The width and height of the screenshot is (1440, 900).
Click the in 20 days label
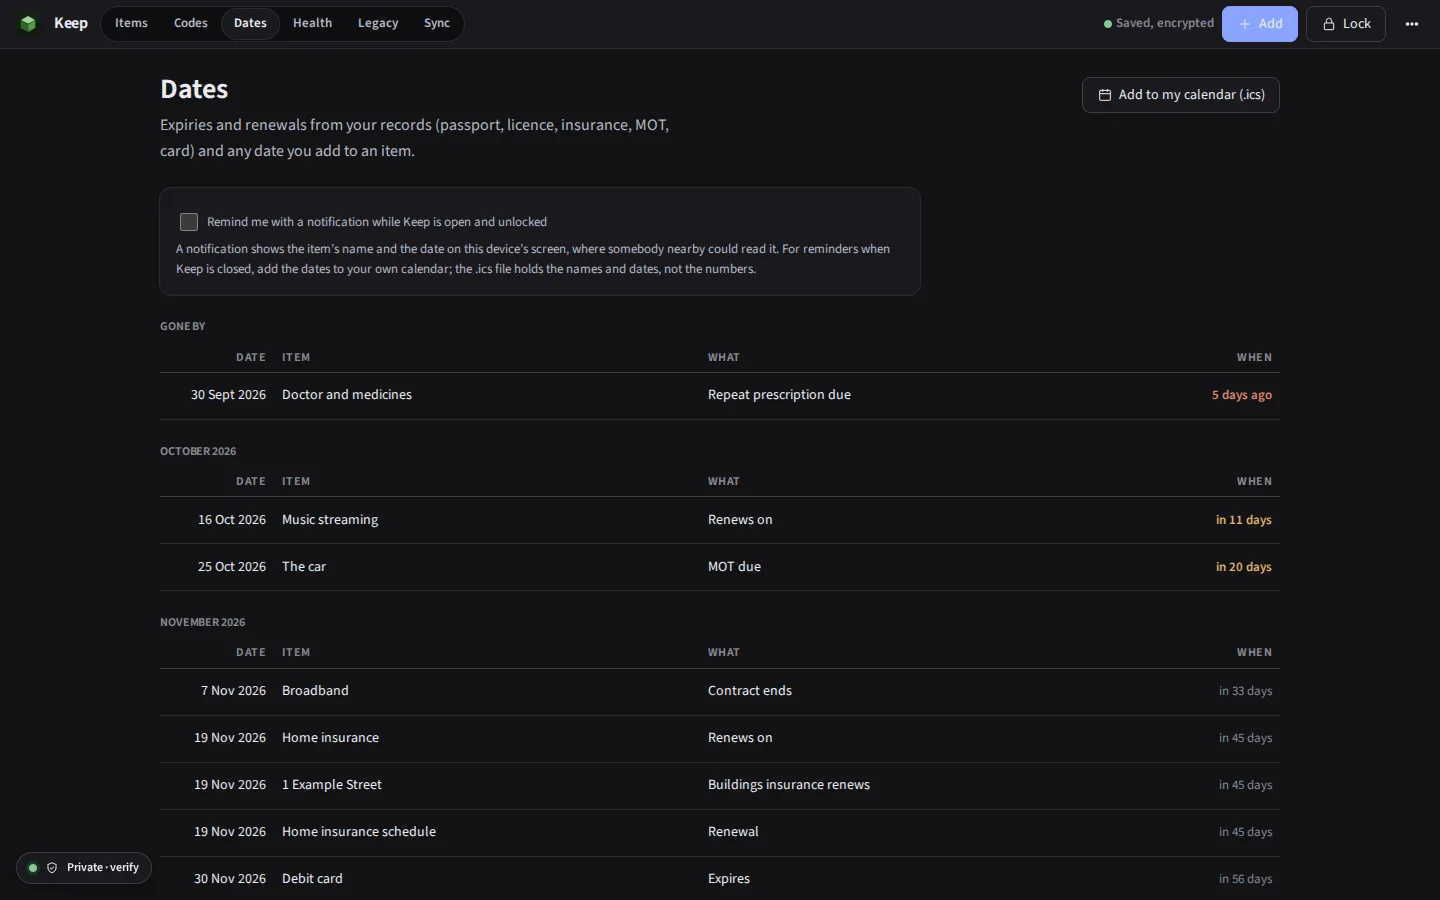pyautogui.click(x=1244, y=567)
